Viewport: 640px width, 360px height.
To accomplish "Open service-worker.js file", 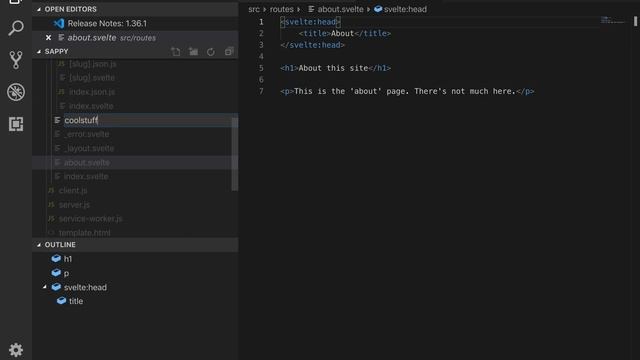I will point(91,219).
